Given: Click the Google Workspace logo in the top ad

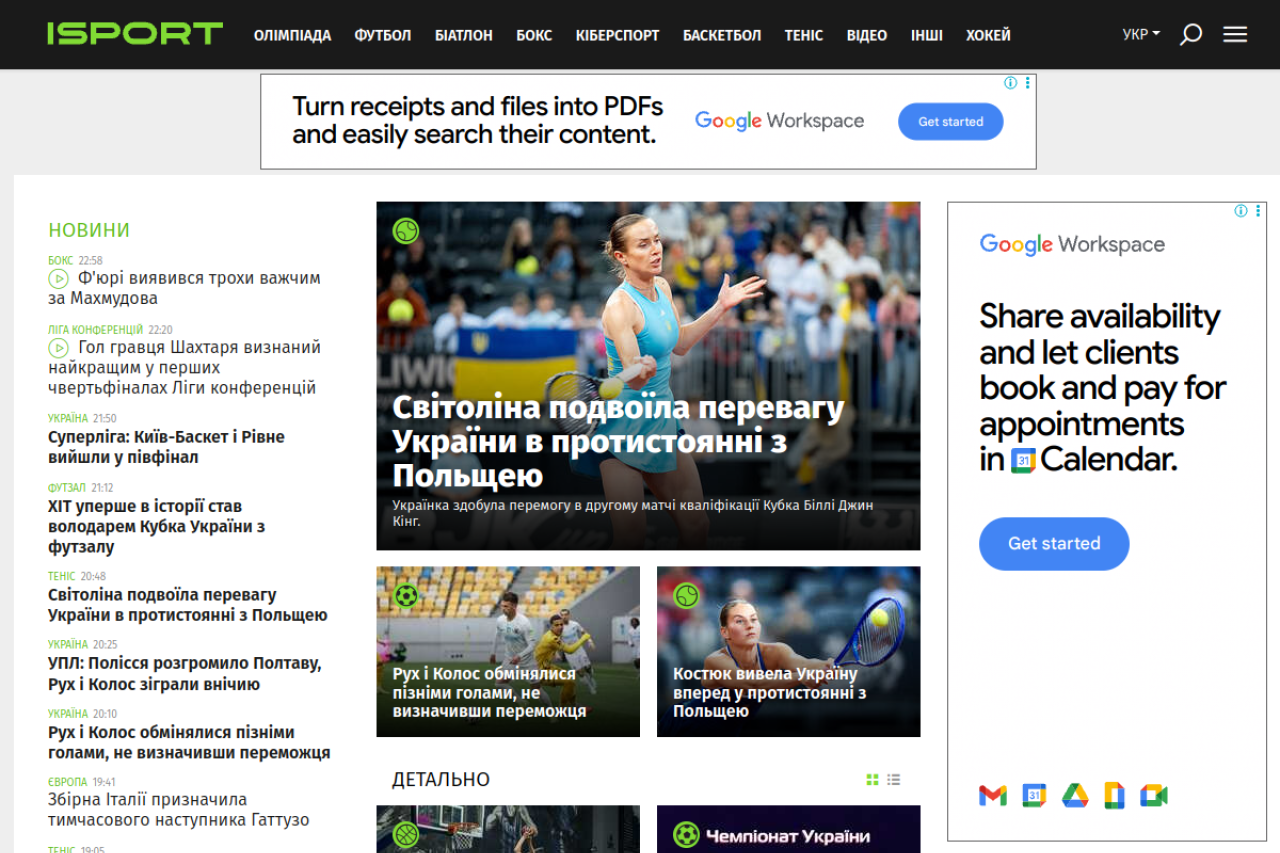Looking at the screenshot, I should pyautogui.click(x=779, y=121).
